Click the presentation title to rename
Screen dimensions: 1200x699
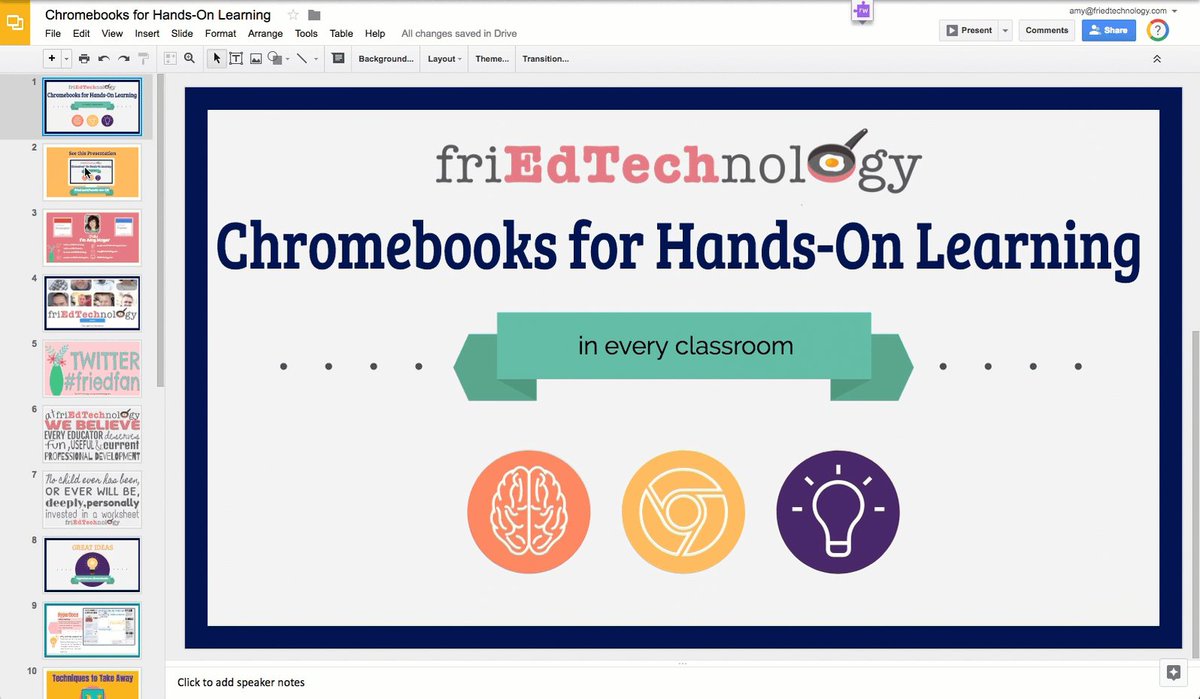pos(158,15)
